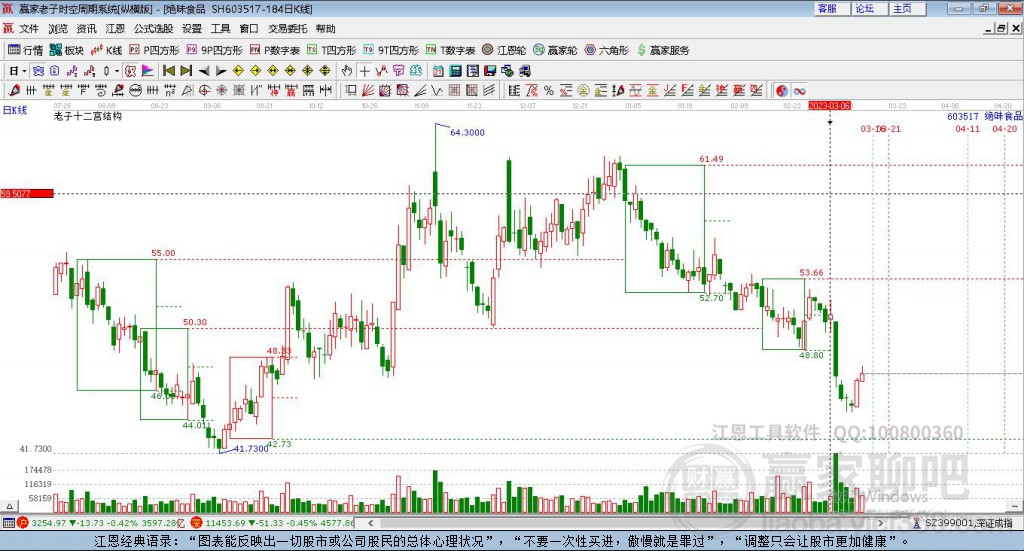
Task: Select the percent % retracement tool
Action: [549, 91]
